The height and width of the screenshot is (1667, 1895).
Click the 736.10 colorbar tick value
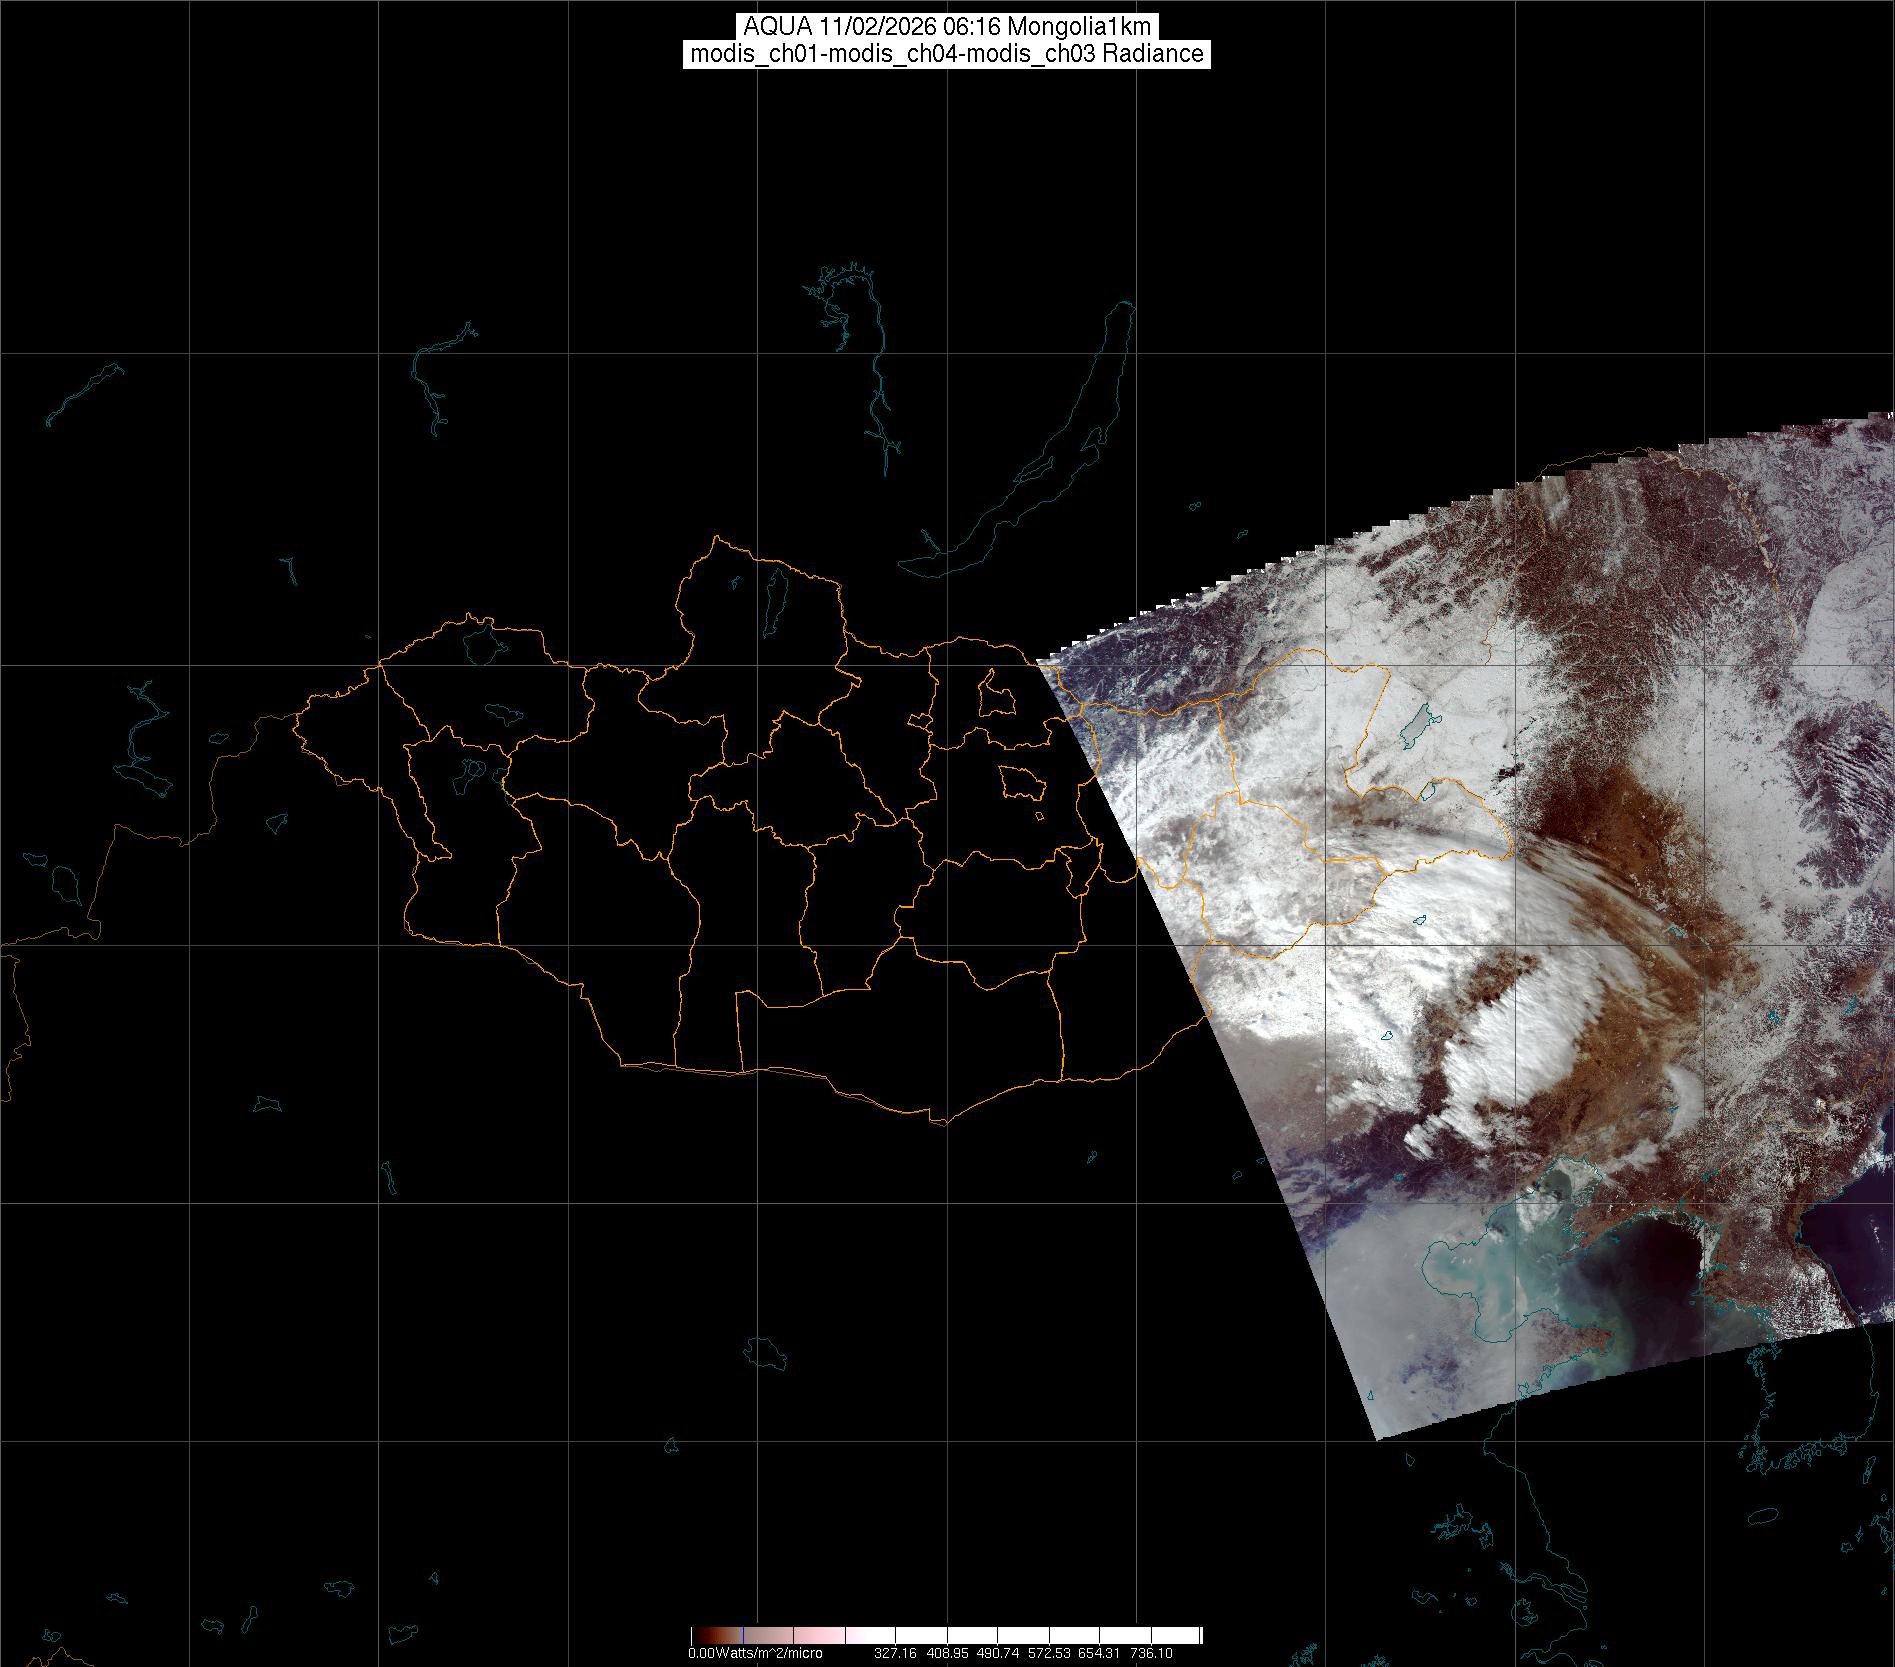point(1151,1653)
